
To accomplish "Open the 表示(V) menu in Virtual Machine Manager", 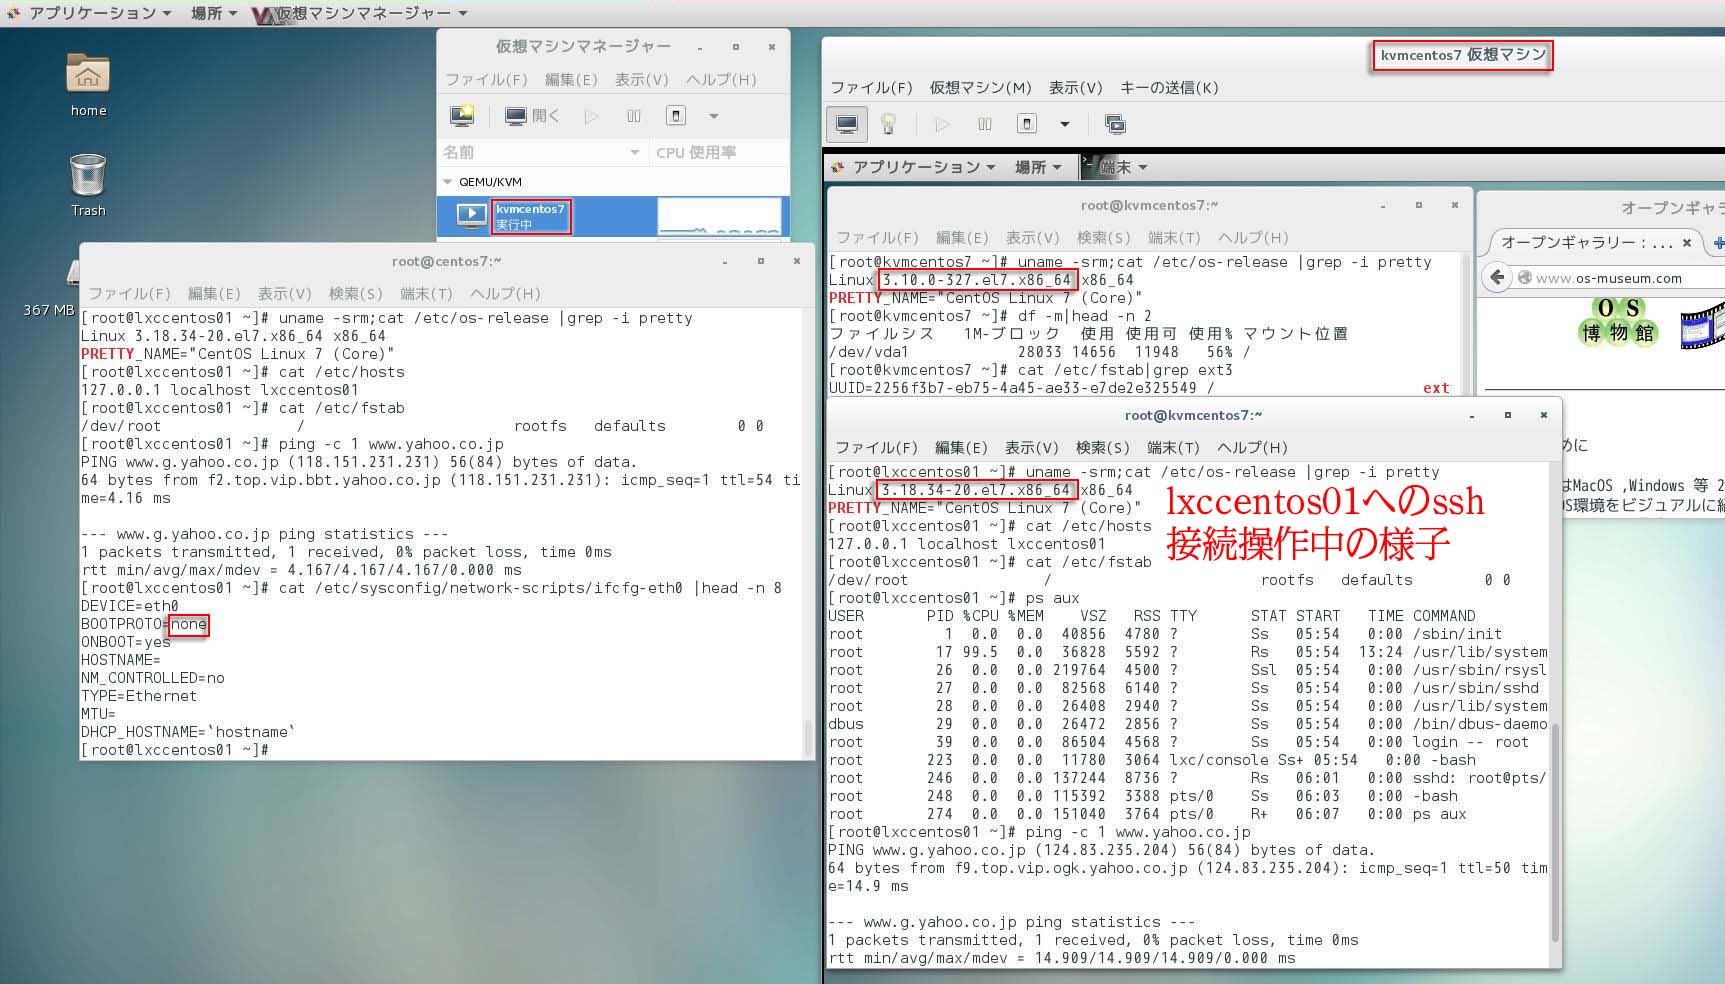I will click(641, 79).
